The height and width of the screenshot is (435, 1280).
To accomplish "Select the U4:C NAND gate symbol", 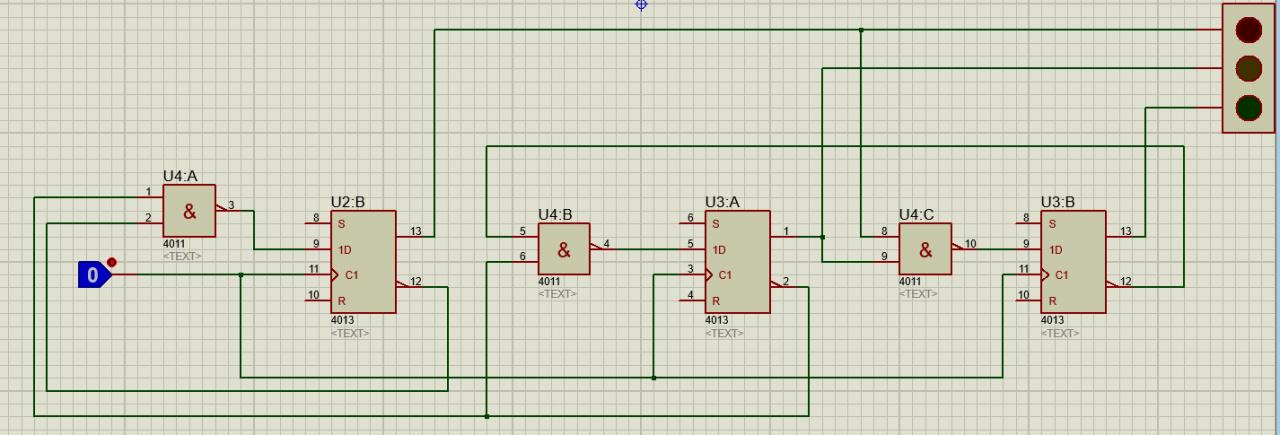I will tap(924, 249).
